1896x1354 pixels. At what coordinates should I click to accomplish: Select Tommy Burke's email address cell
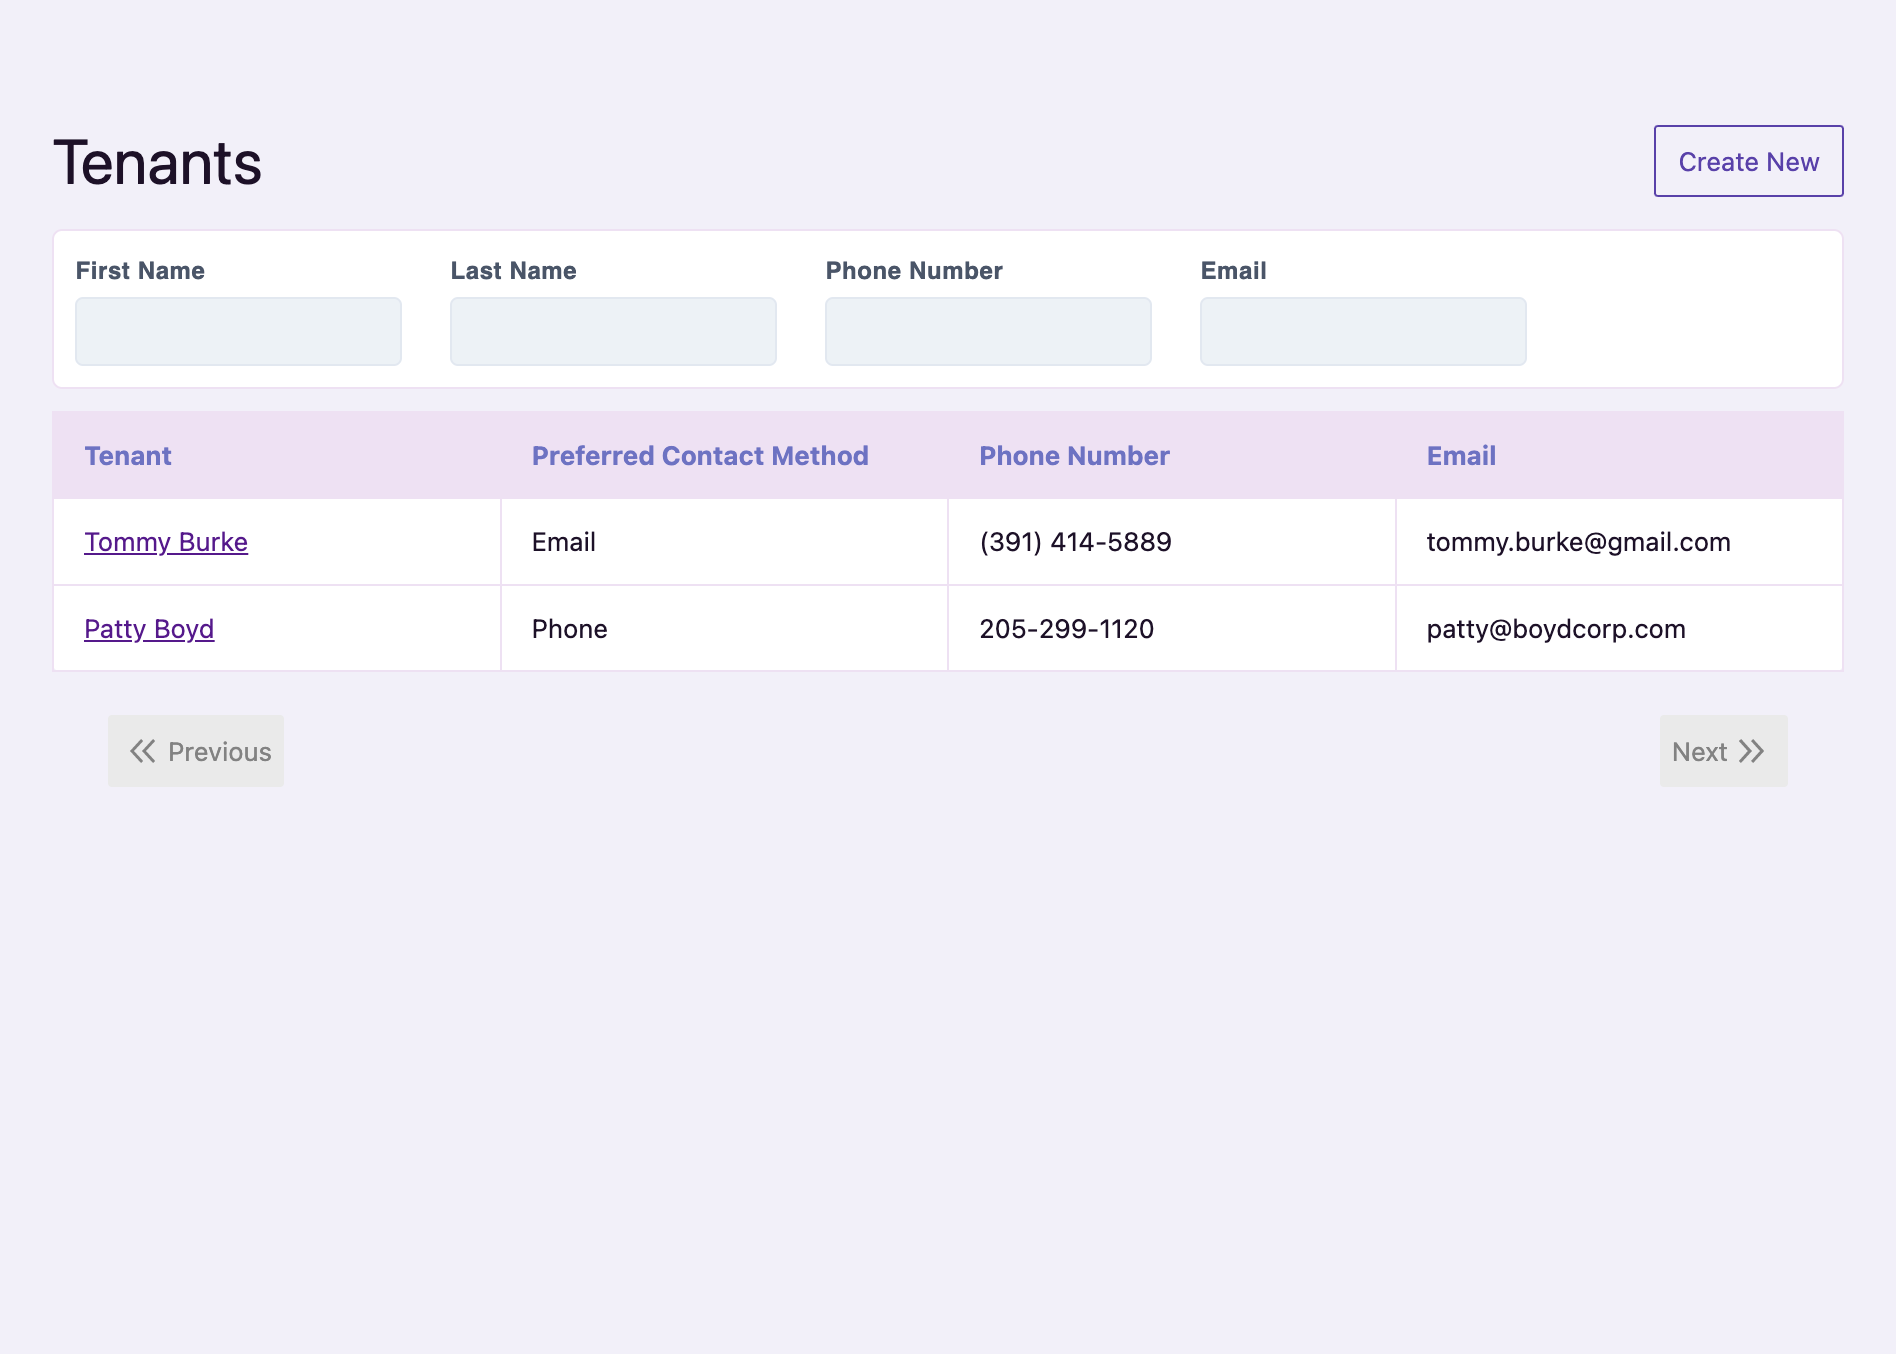click(x=1577, y=542)
